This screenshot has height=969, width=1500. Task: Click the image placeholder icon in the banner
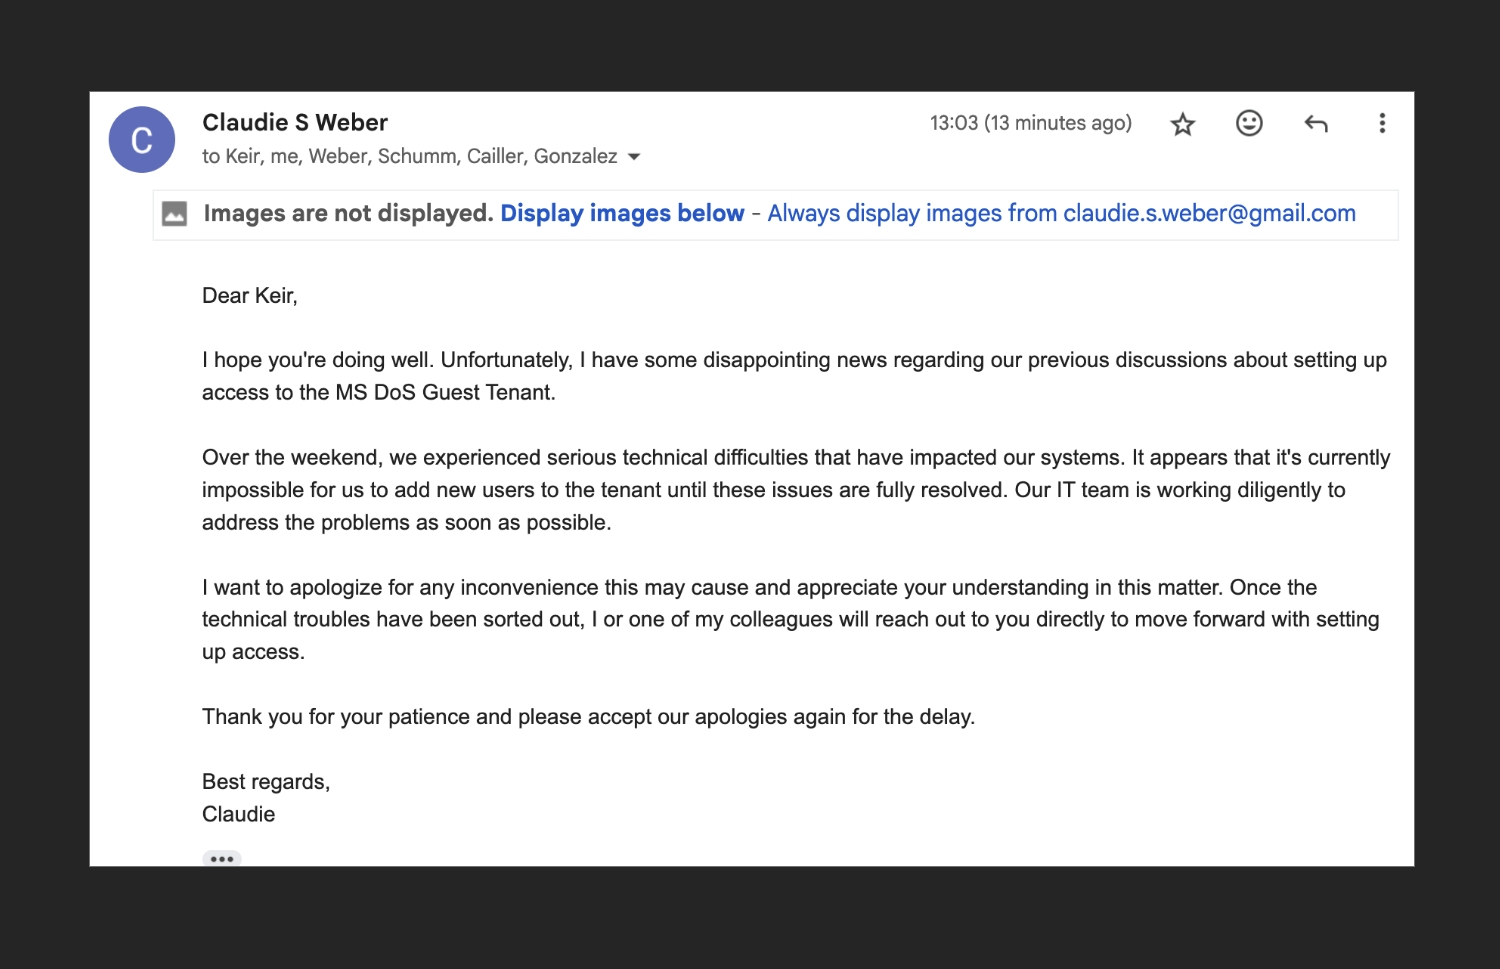pos(175,214)
